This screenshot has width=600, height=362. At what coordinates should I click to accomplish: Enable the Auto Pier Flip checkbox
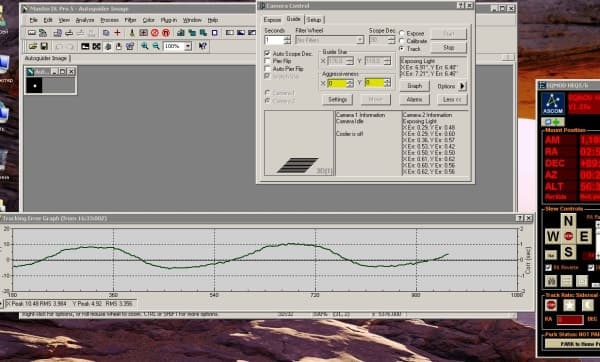click(267, 69)
